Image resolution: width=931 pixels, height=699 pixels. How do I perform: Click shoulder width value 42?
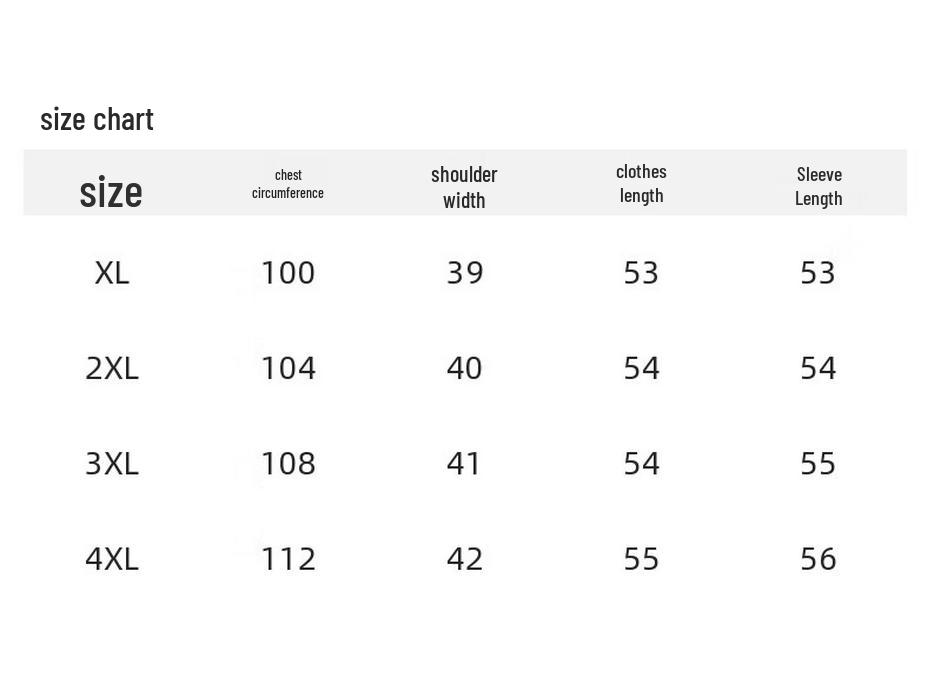tap(465, 558)
